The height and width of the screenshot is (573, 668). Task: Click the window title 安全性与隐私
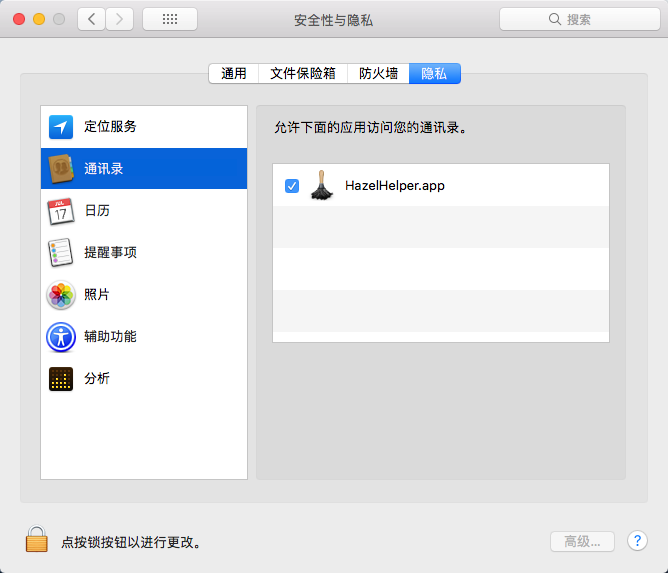pos(334,20)
